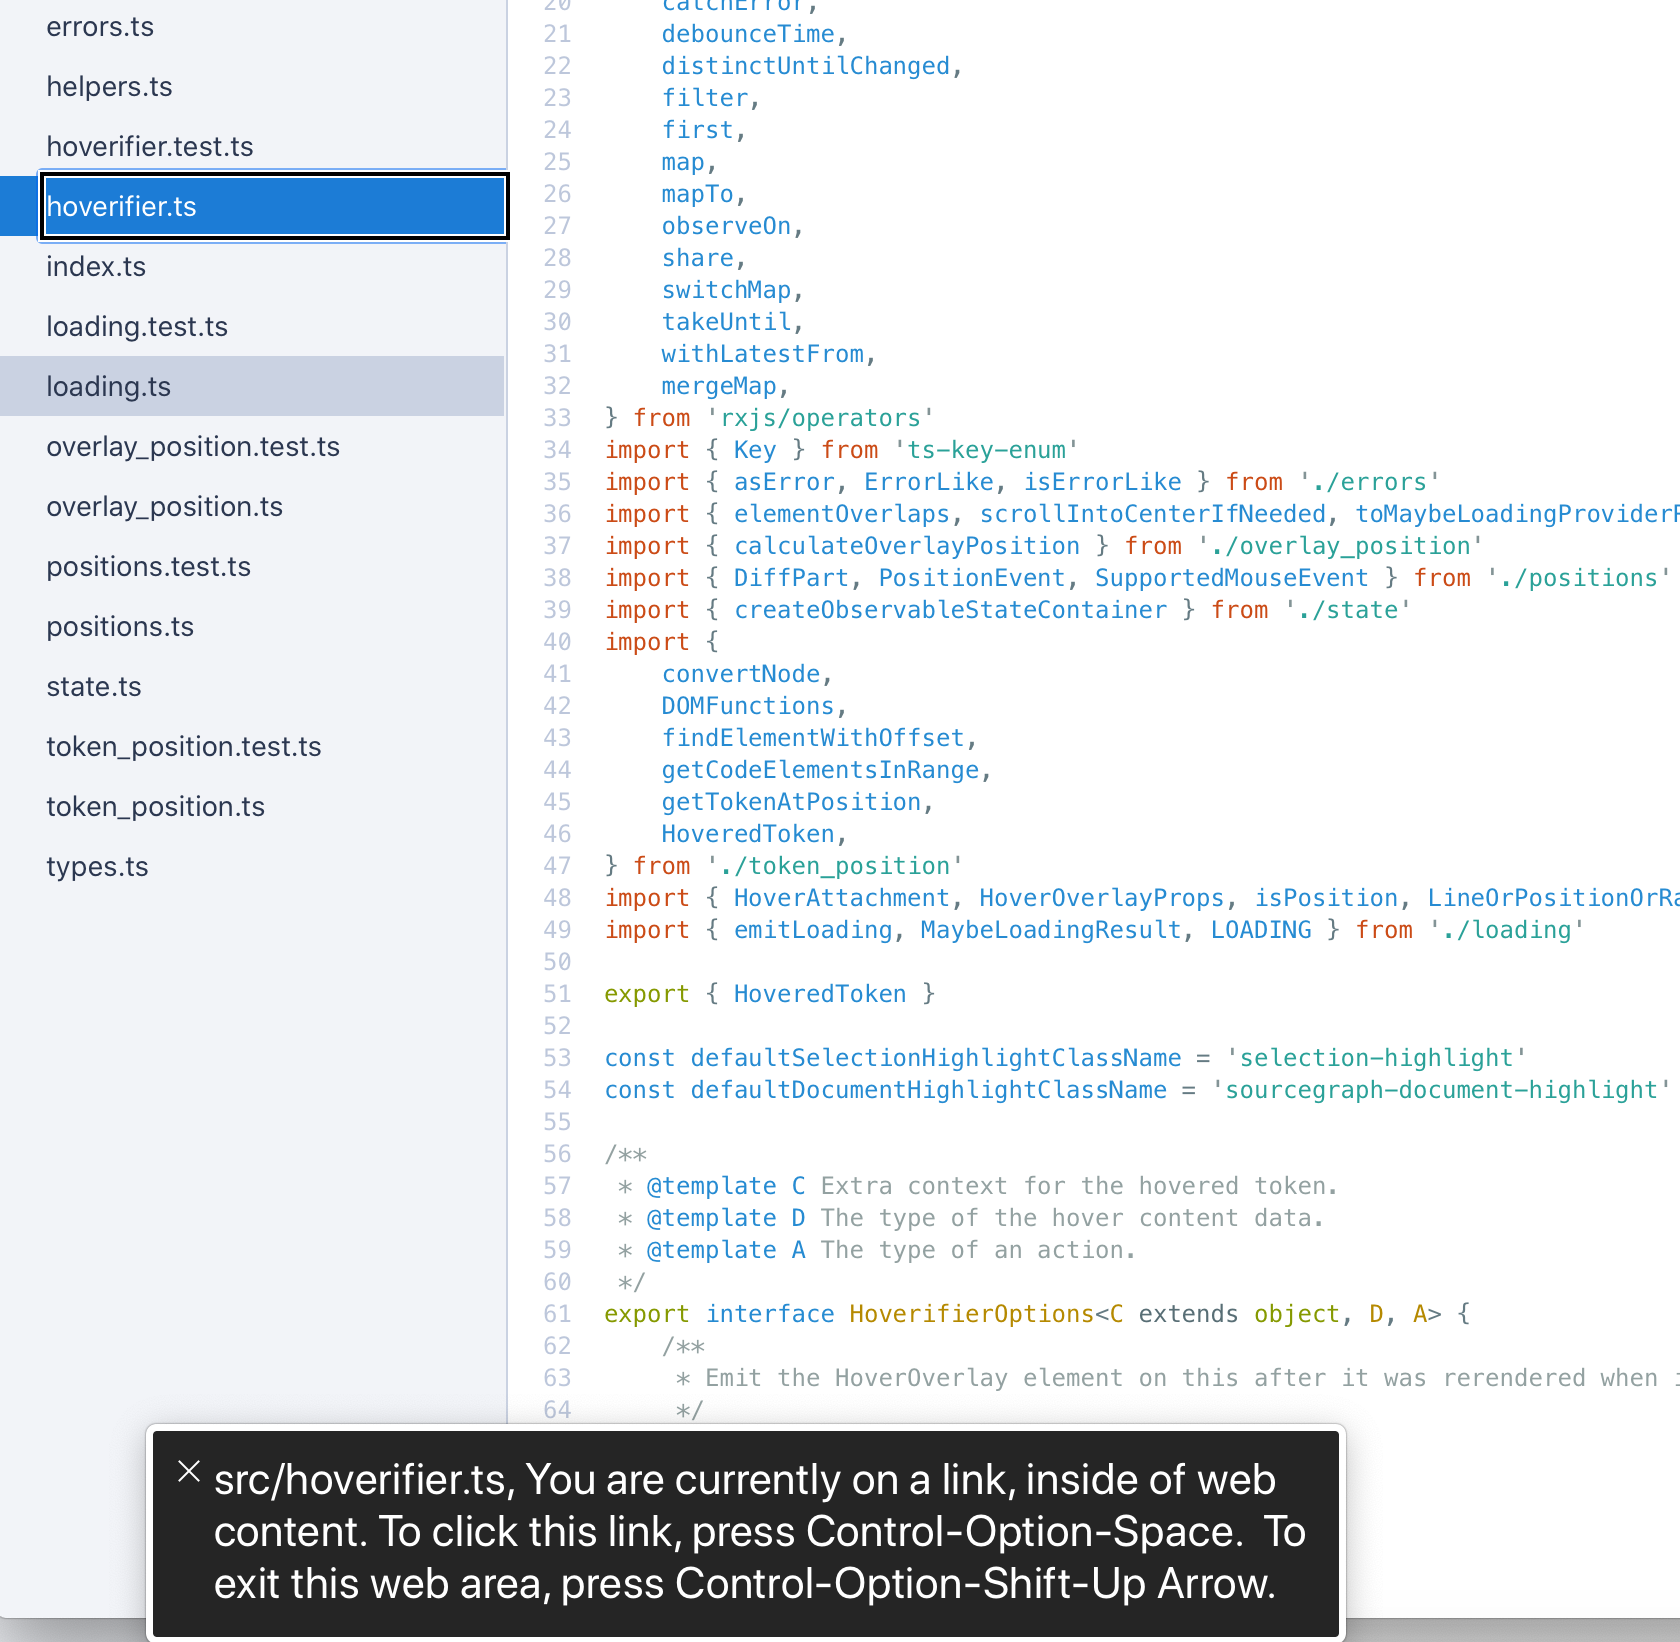1680x1642 pixels.
Task: Close the VoiceOver caption panel
Action: (189, 1471)
